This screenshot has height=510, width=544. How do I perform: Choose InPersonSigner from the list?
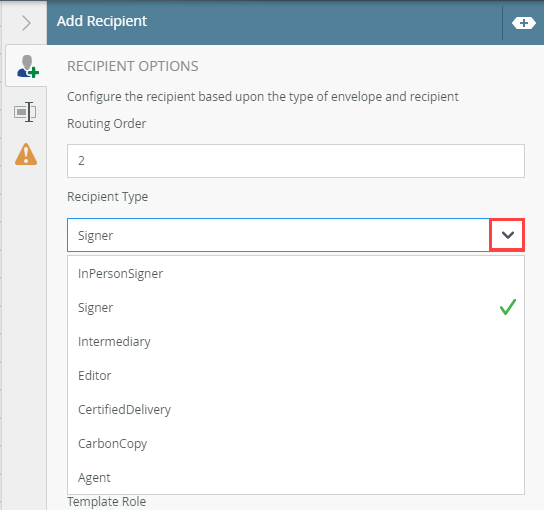[296, 274]
